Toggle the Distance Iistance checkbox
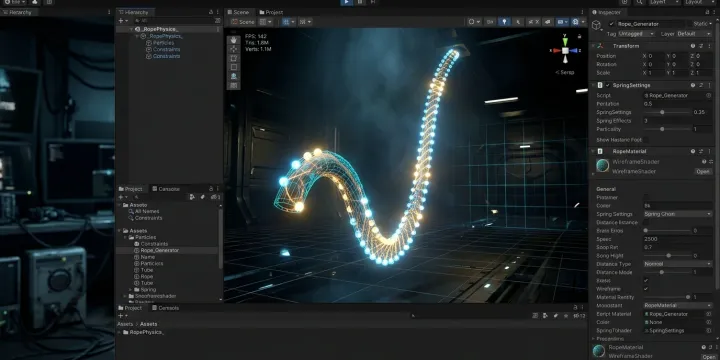 (x=646, y=222)
